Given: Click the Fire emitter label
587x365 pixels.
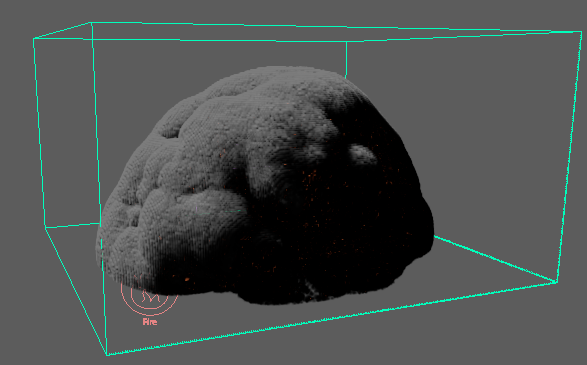Looking at the screenshot, I should tap(150, 322).
